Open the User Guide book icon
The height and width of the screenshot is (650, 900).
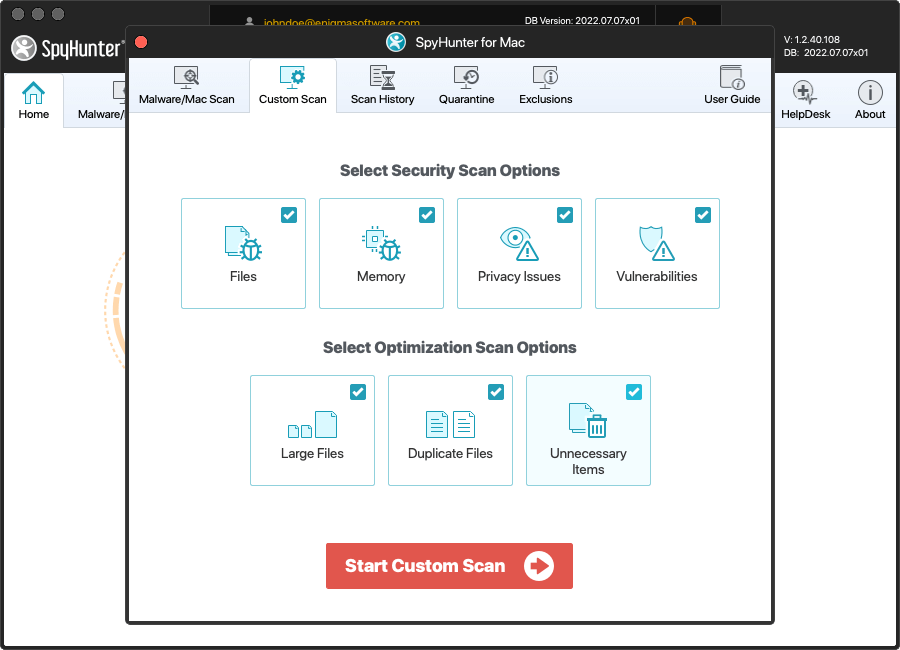click(732, 77)
